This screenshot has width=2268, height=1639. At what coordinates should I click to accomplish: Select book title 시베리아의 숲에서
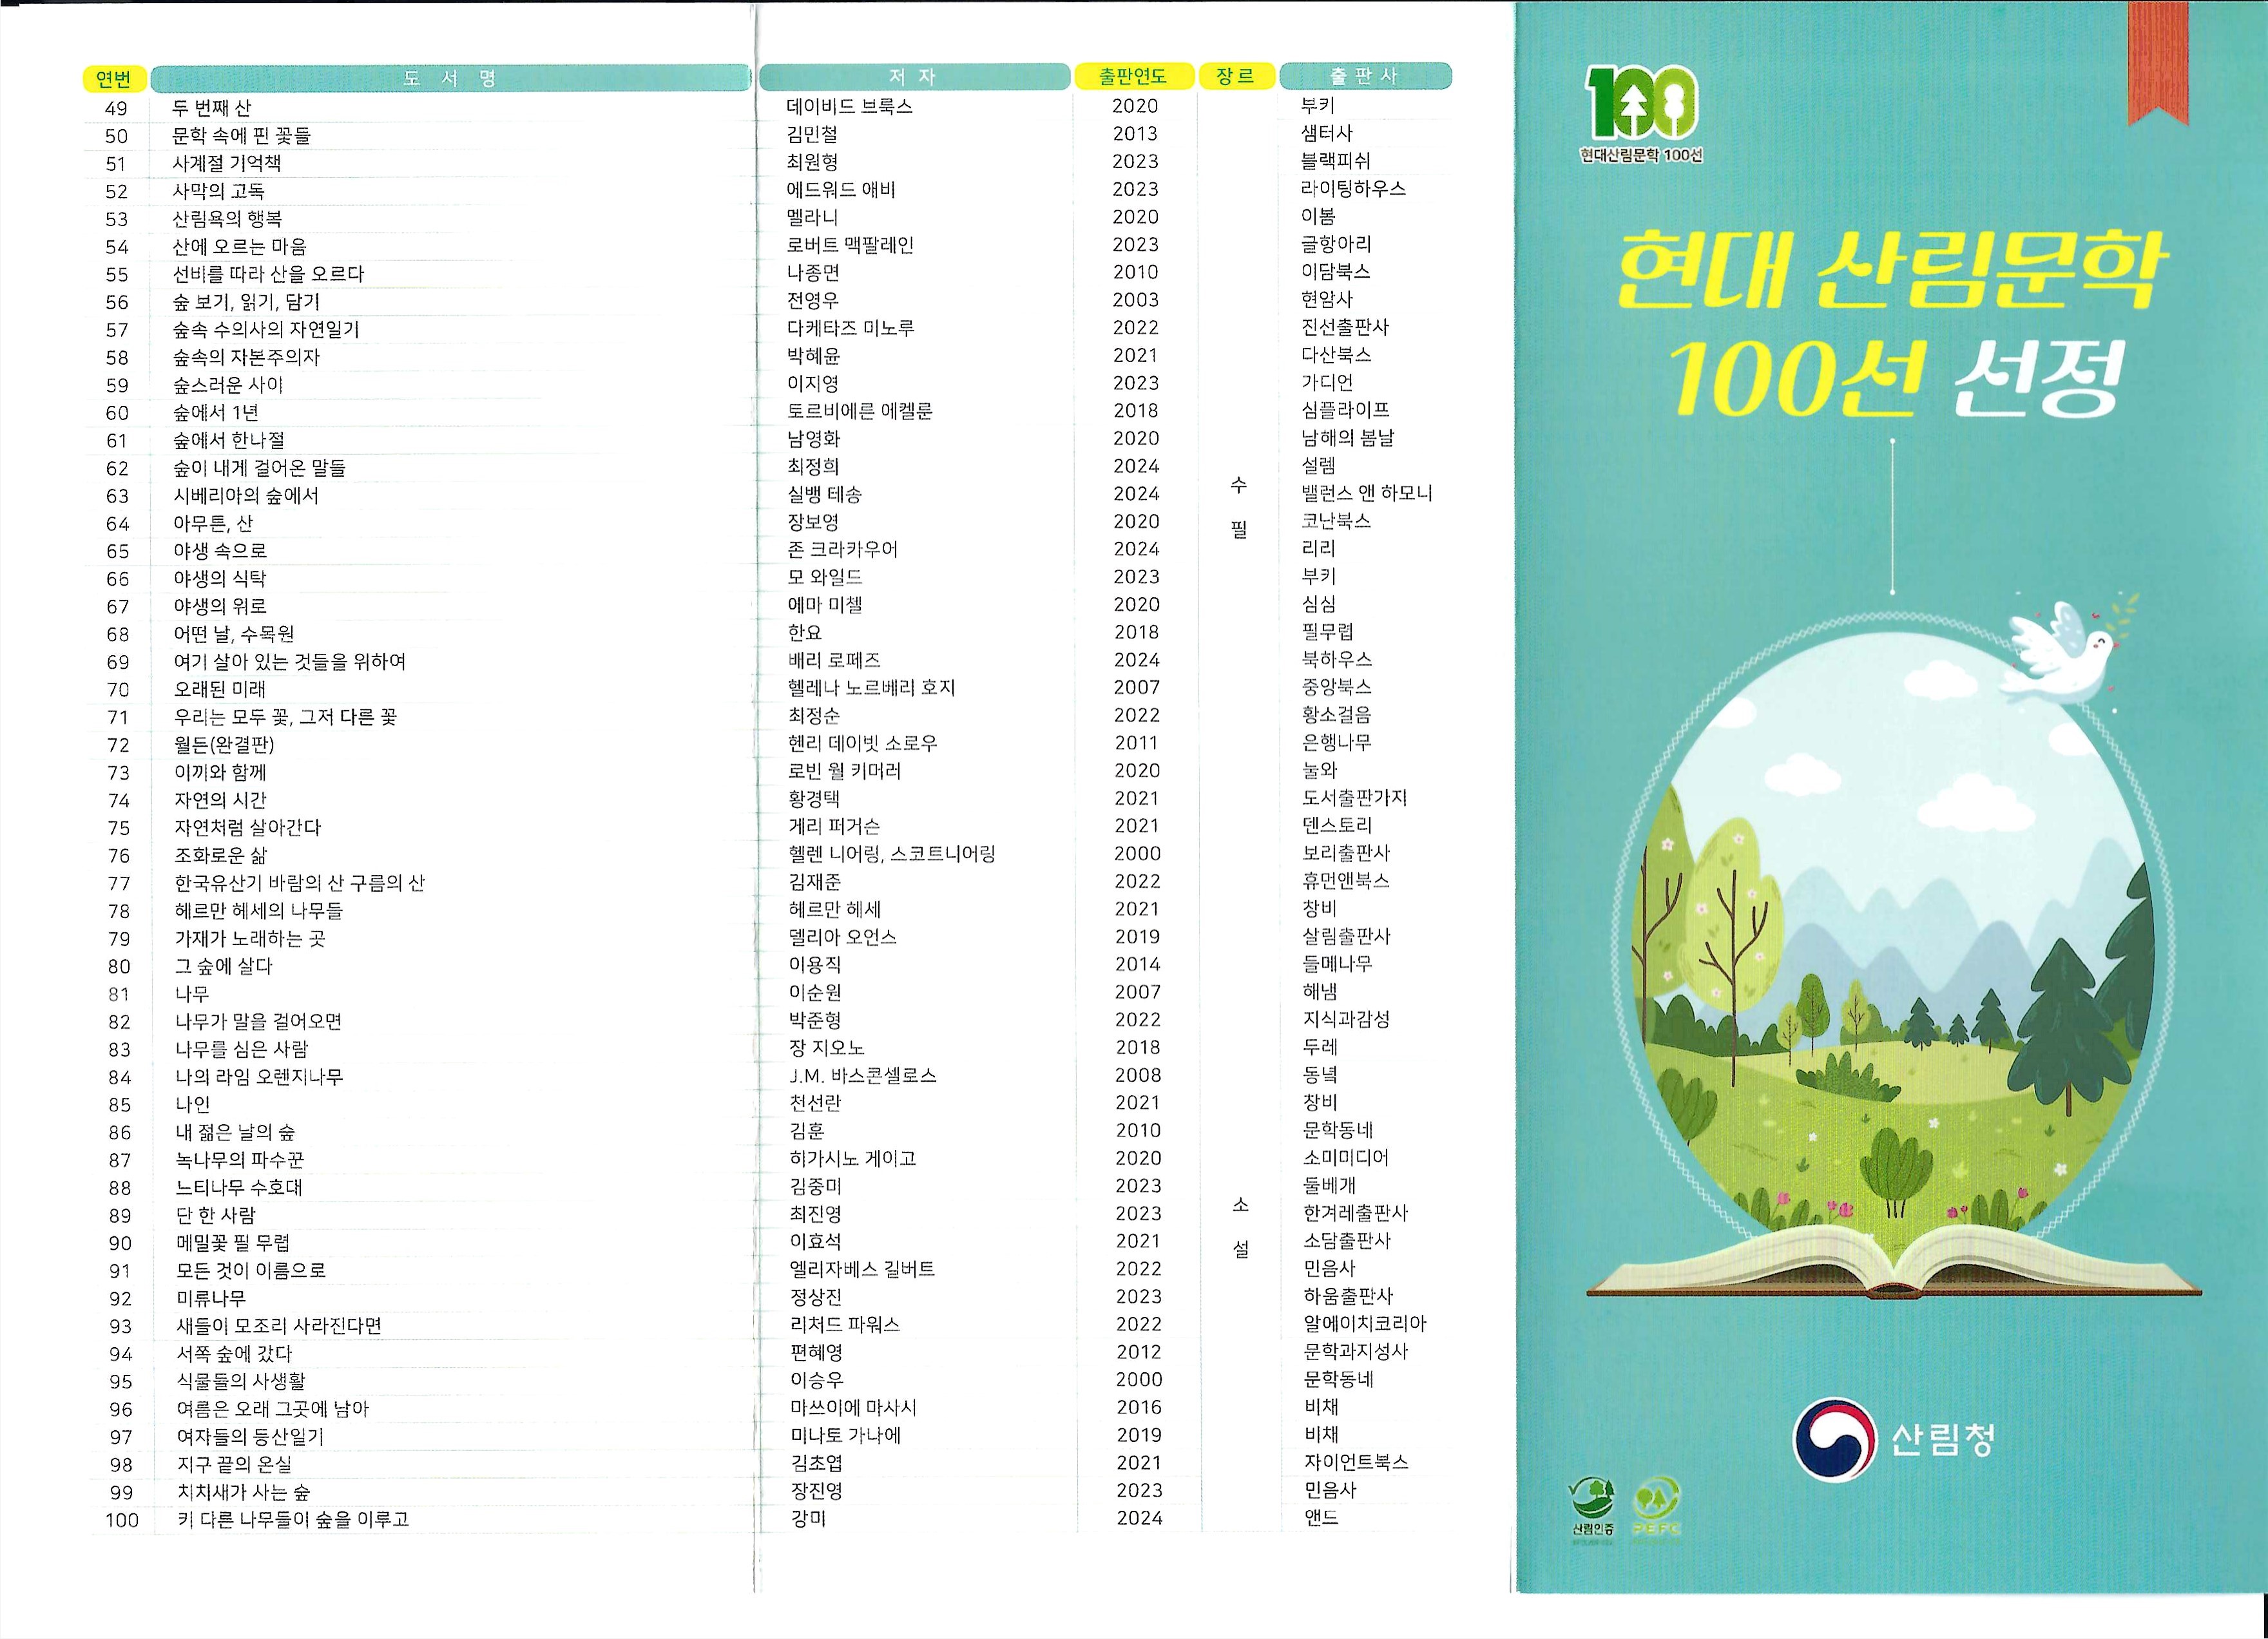247,495
